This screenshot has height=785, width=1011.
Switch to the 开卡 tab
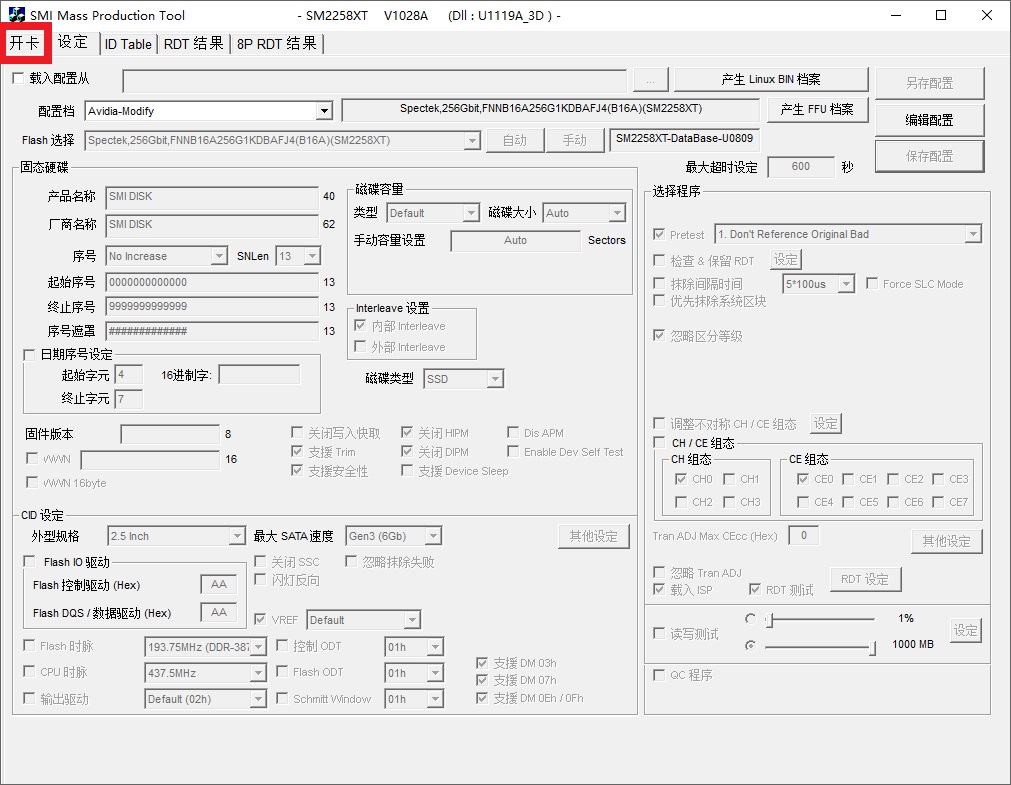(25, 43)
